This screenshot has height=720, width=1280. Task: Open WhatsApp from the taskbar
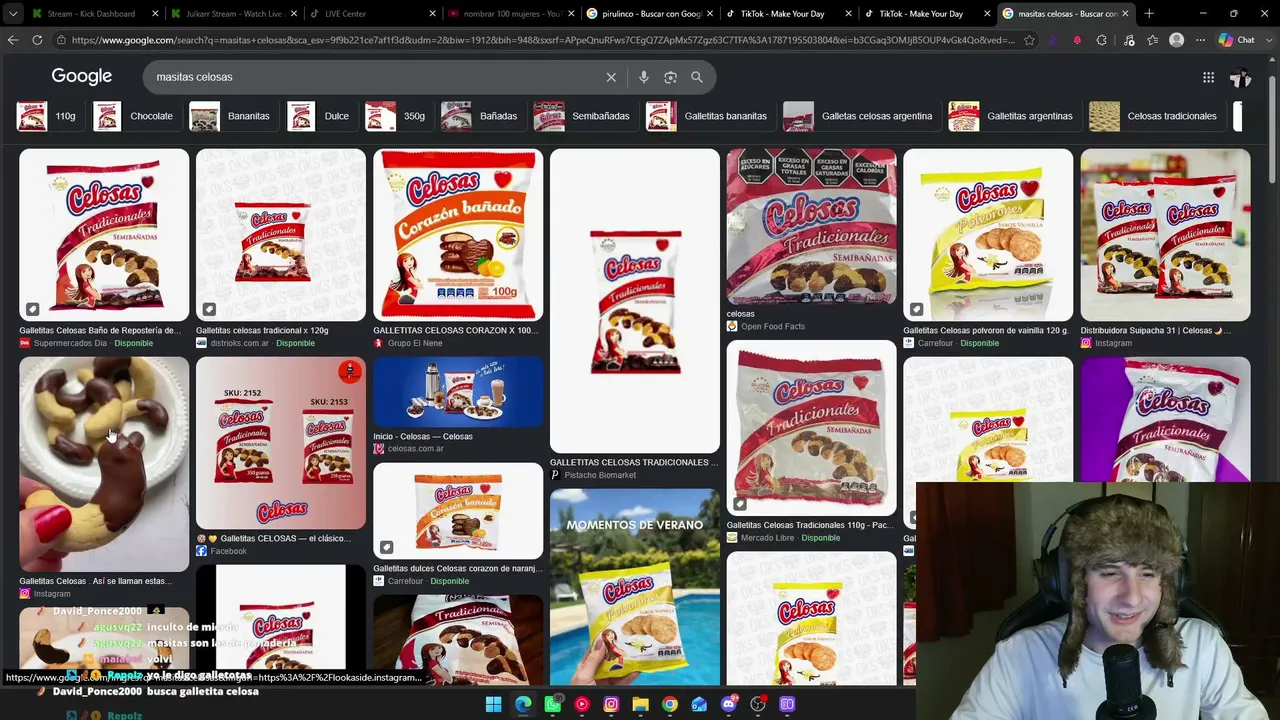(553, 704)
